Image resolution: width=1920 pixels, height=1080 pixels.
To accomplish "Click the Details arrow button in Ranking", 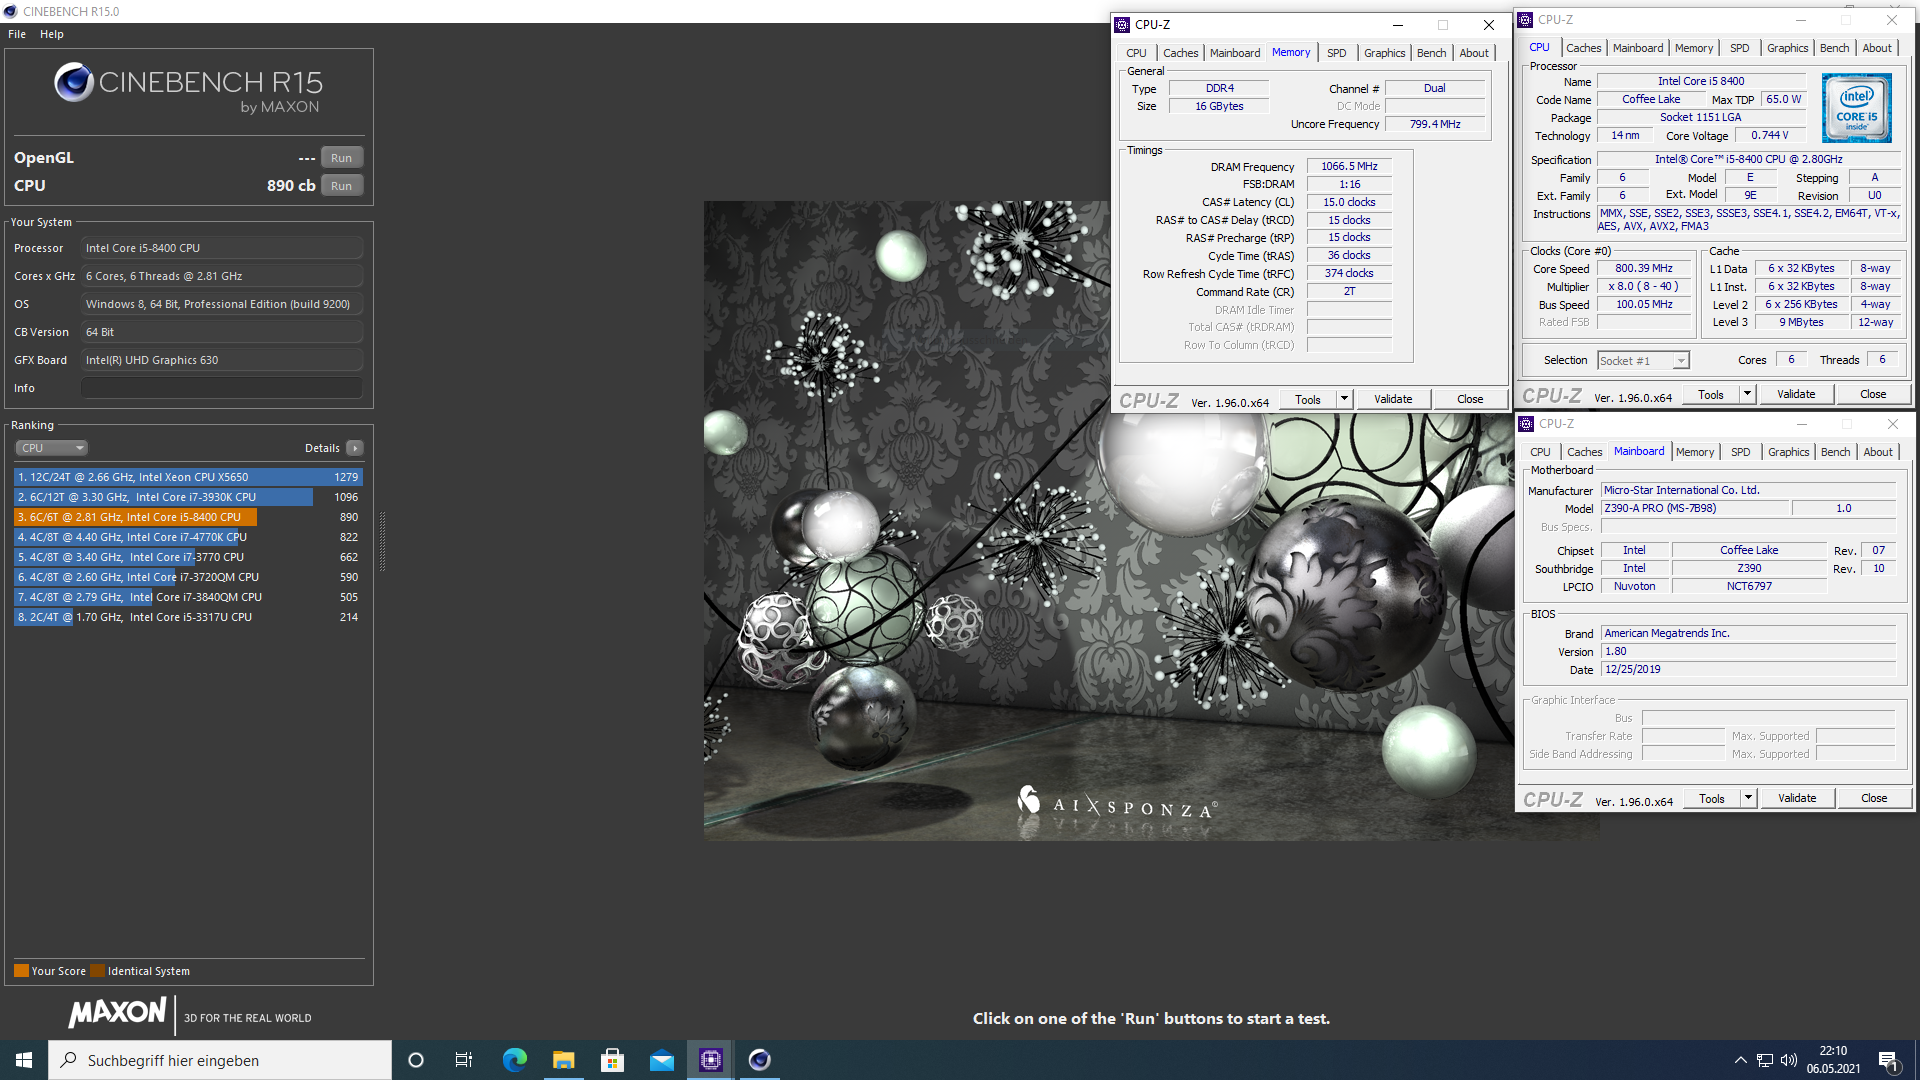I will [x=355, y=448].
